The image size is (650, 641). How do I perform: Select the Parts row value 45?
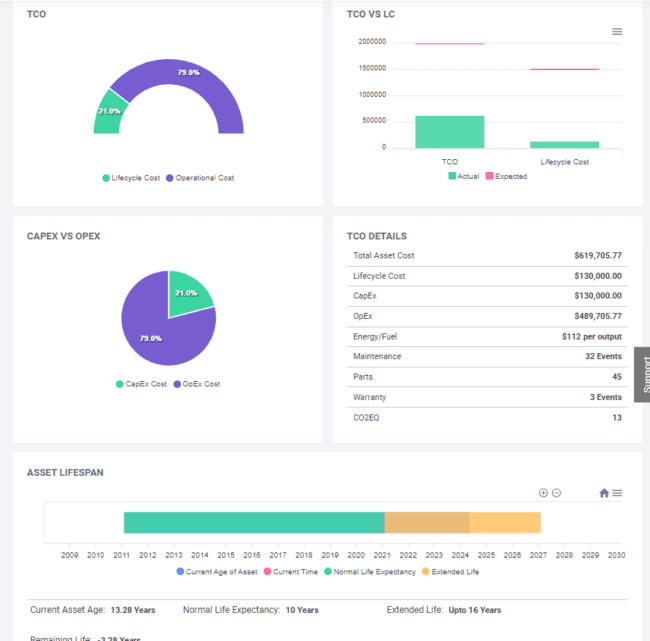(617, 376)
